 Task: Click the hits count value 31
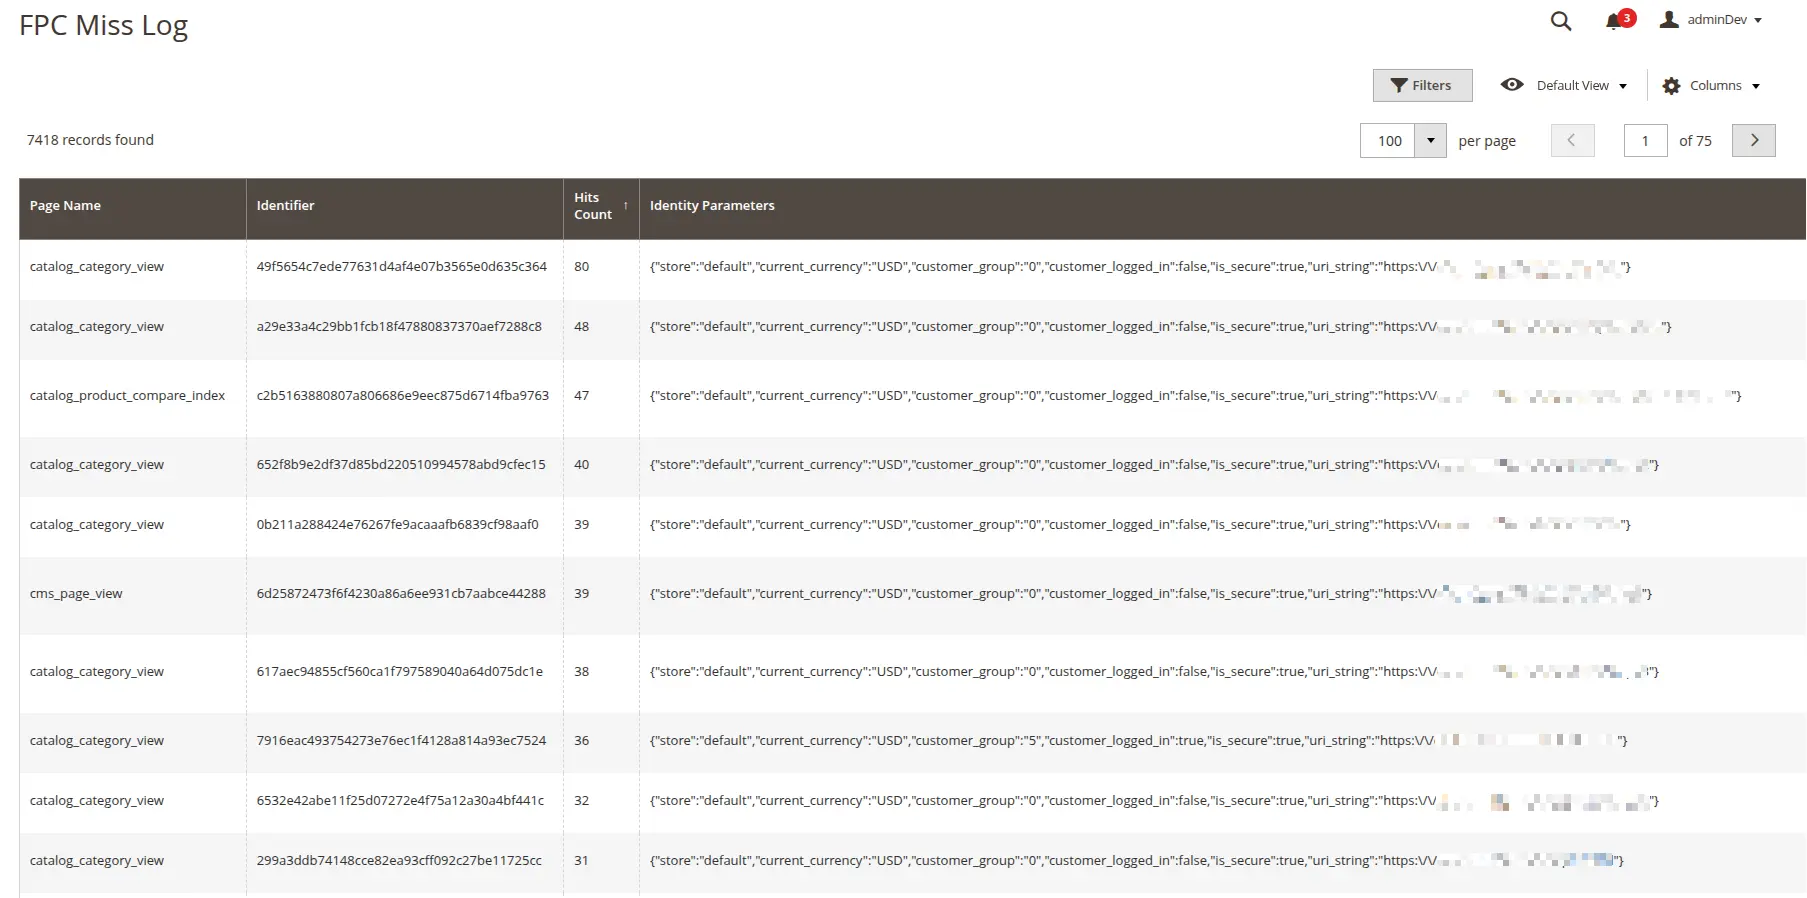[x=582, y=861]
